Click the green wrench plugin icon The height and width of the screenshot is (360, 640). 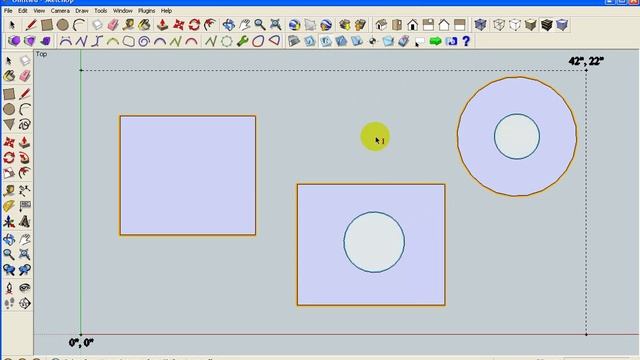(x=242, y=41)
